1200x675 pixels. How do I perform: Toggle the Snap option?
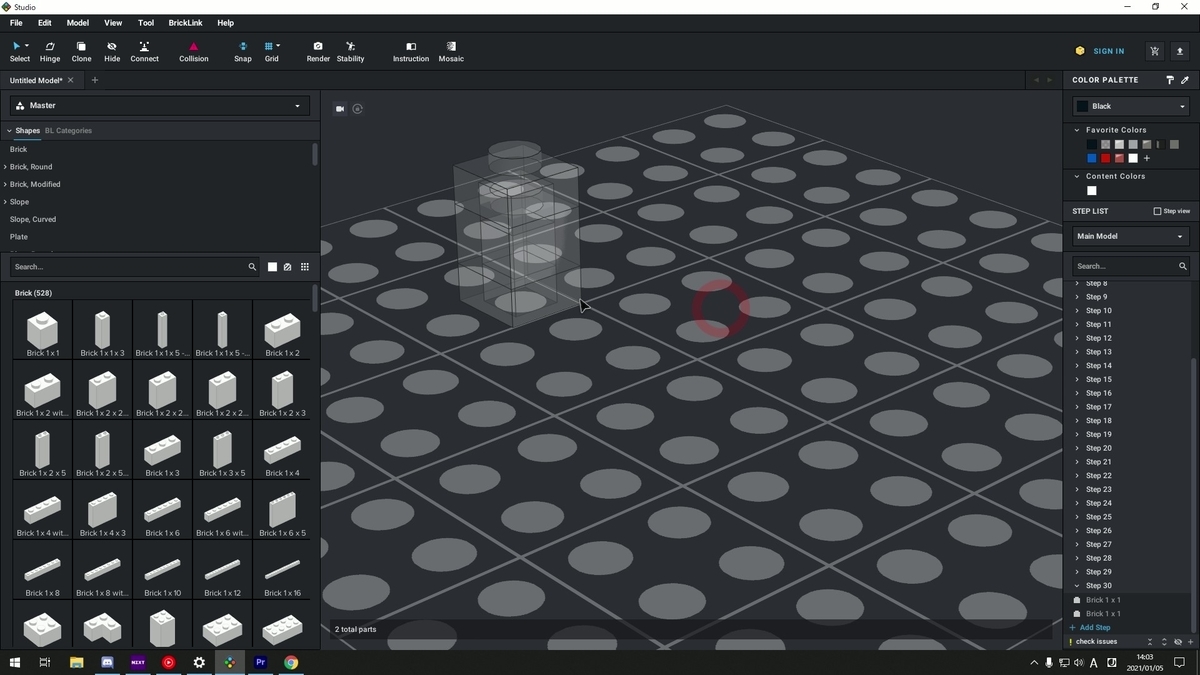243,52
